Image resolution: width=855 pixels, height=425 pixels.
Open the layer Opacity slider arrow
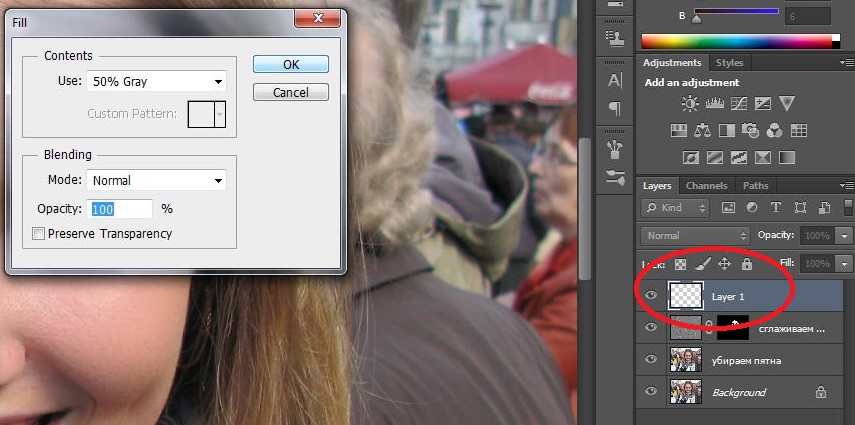[x=845, y=236]
